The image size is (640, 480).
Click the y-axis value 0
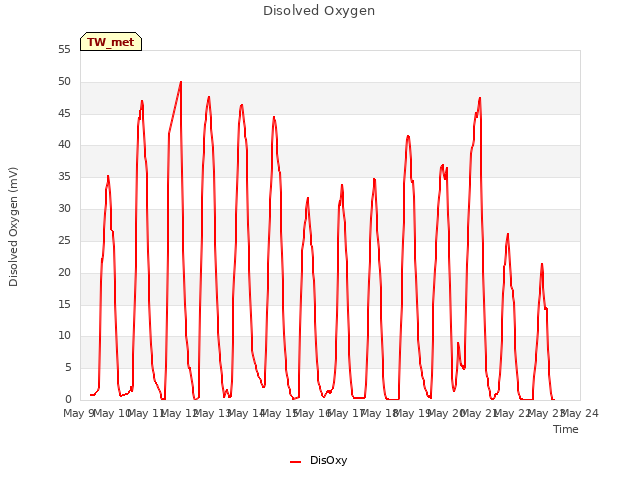pyautogui.click(x=68, y=399)
